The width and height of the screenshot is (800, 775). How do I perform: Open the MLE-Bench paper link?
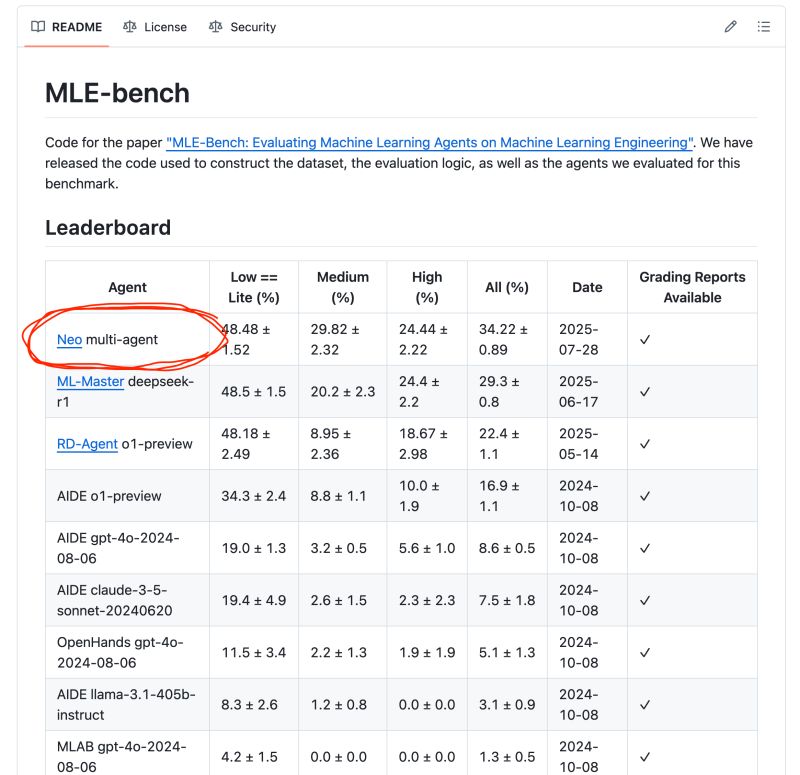[430, 143]
